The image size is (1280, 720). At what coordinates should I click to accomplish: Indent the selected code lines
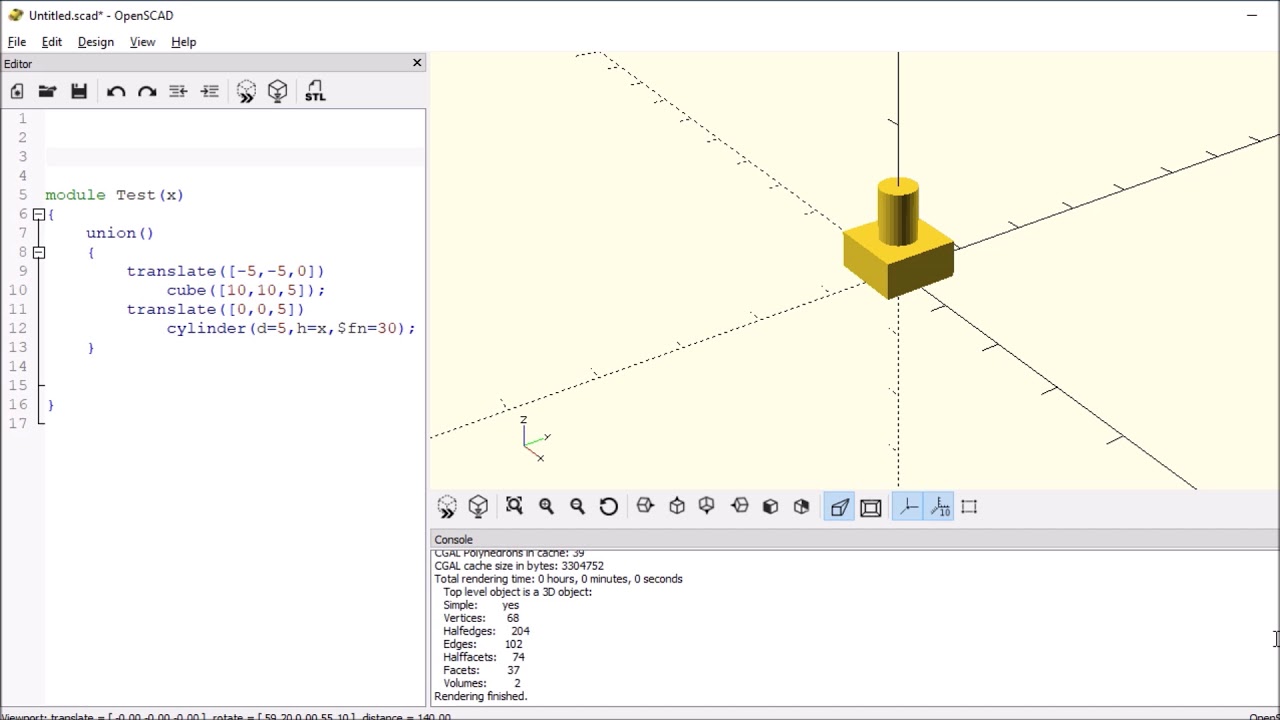coord(210,92)
